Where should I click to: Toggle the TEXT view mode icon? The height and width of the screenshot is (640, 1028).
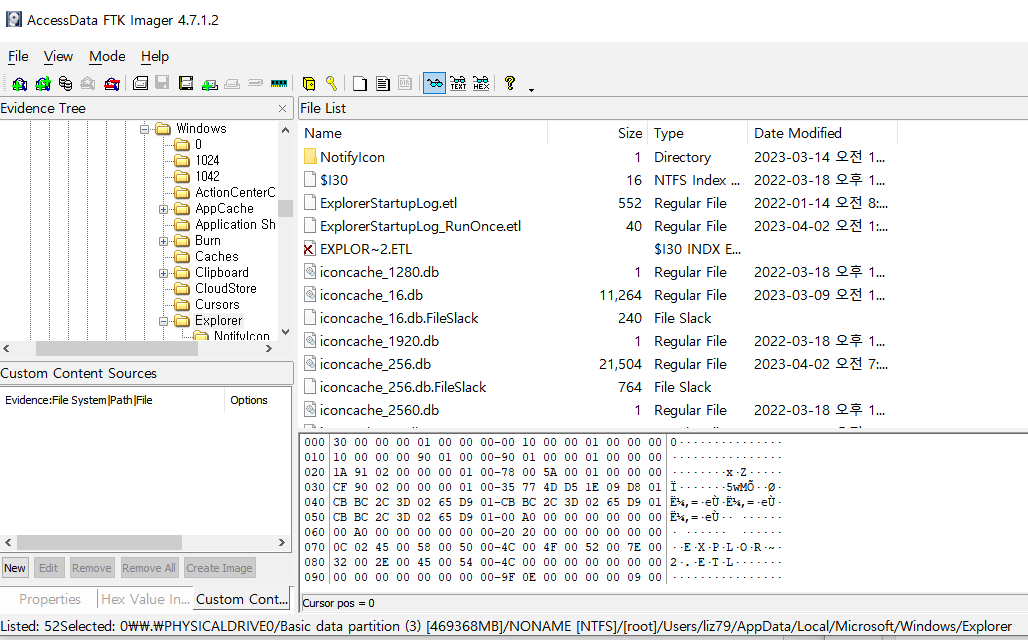click(x=458, y=83)
